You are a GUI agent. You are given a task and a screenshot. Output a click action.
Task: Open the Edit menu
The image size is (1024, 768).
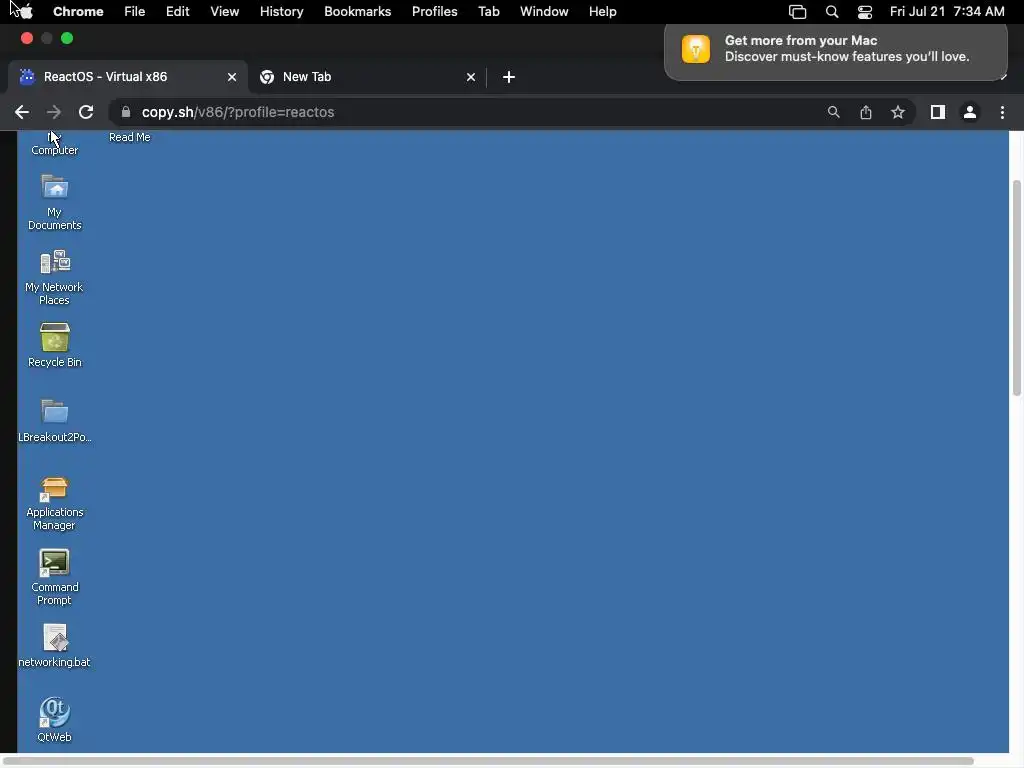click(x=178, y=12)
